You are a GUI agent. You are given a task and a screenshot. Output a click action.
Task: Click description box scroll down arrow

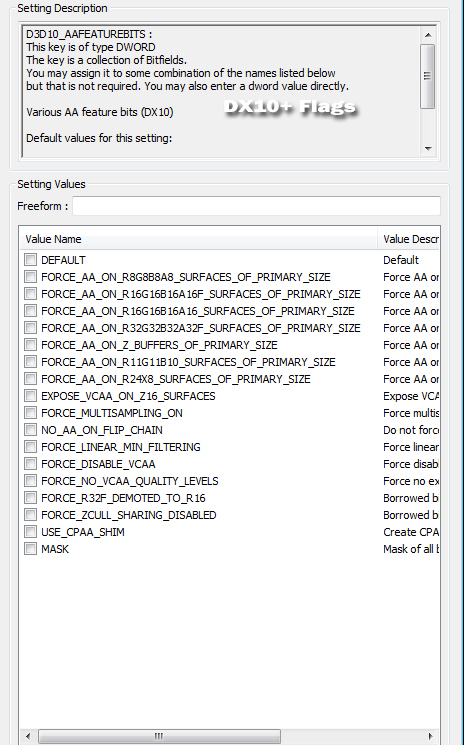[428, 149]
